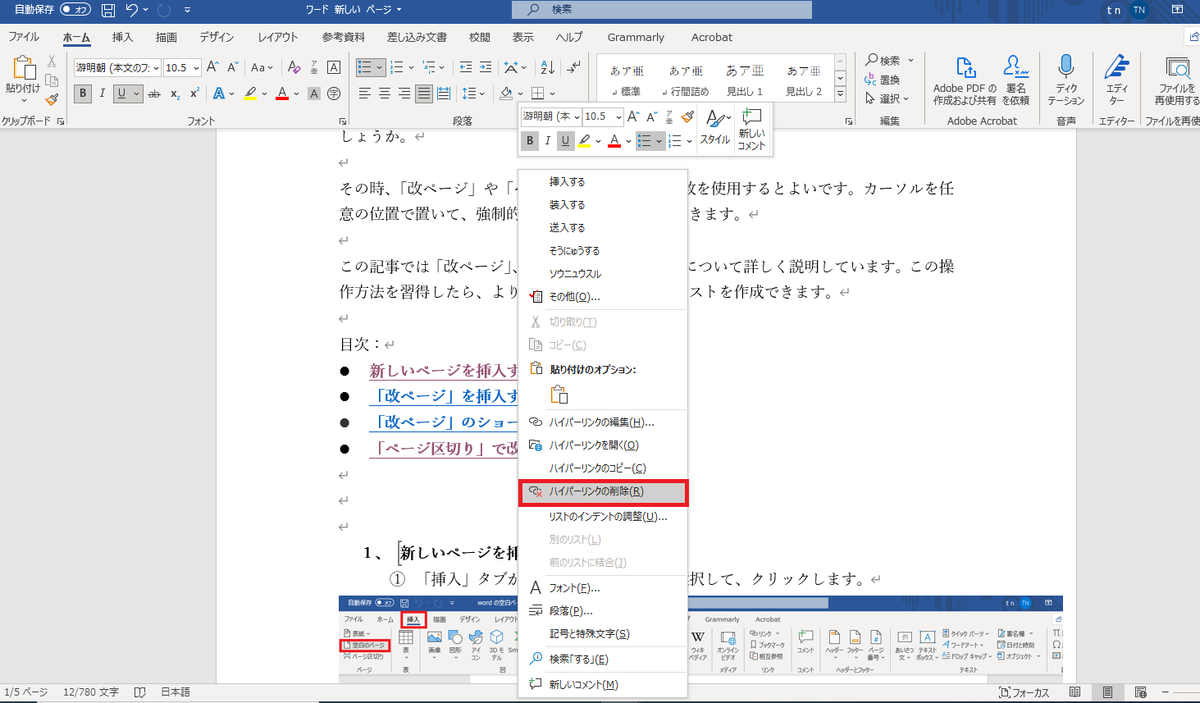Screen dimensions: 1200x703
Task: Increase font size with ribbon grow-font icon
Action: pos(214,68)
